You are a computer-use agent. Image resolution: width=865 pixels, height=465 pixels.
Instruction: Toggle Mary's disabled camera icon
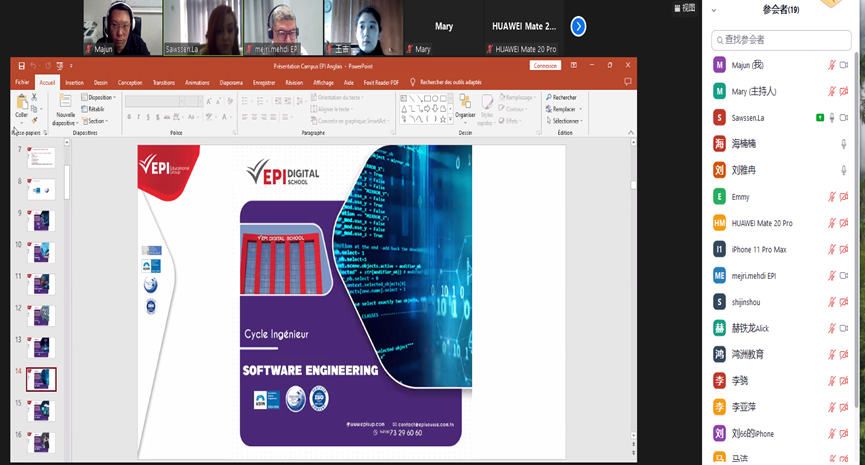[844, 91]
